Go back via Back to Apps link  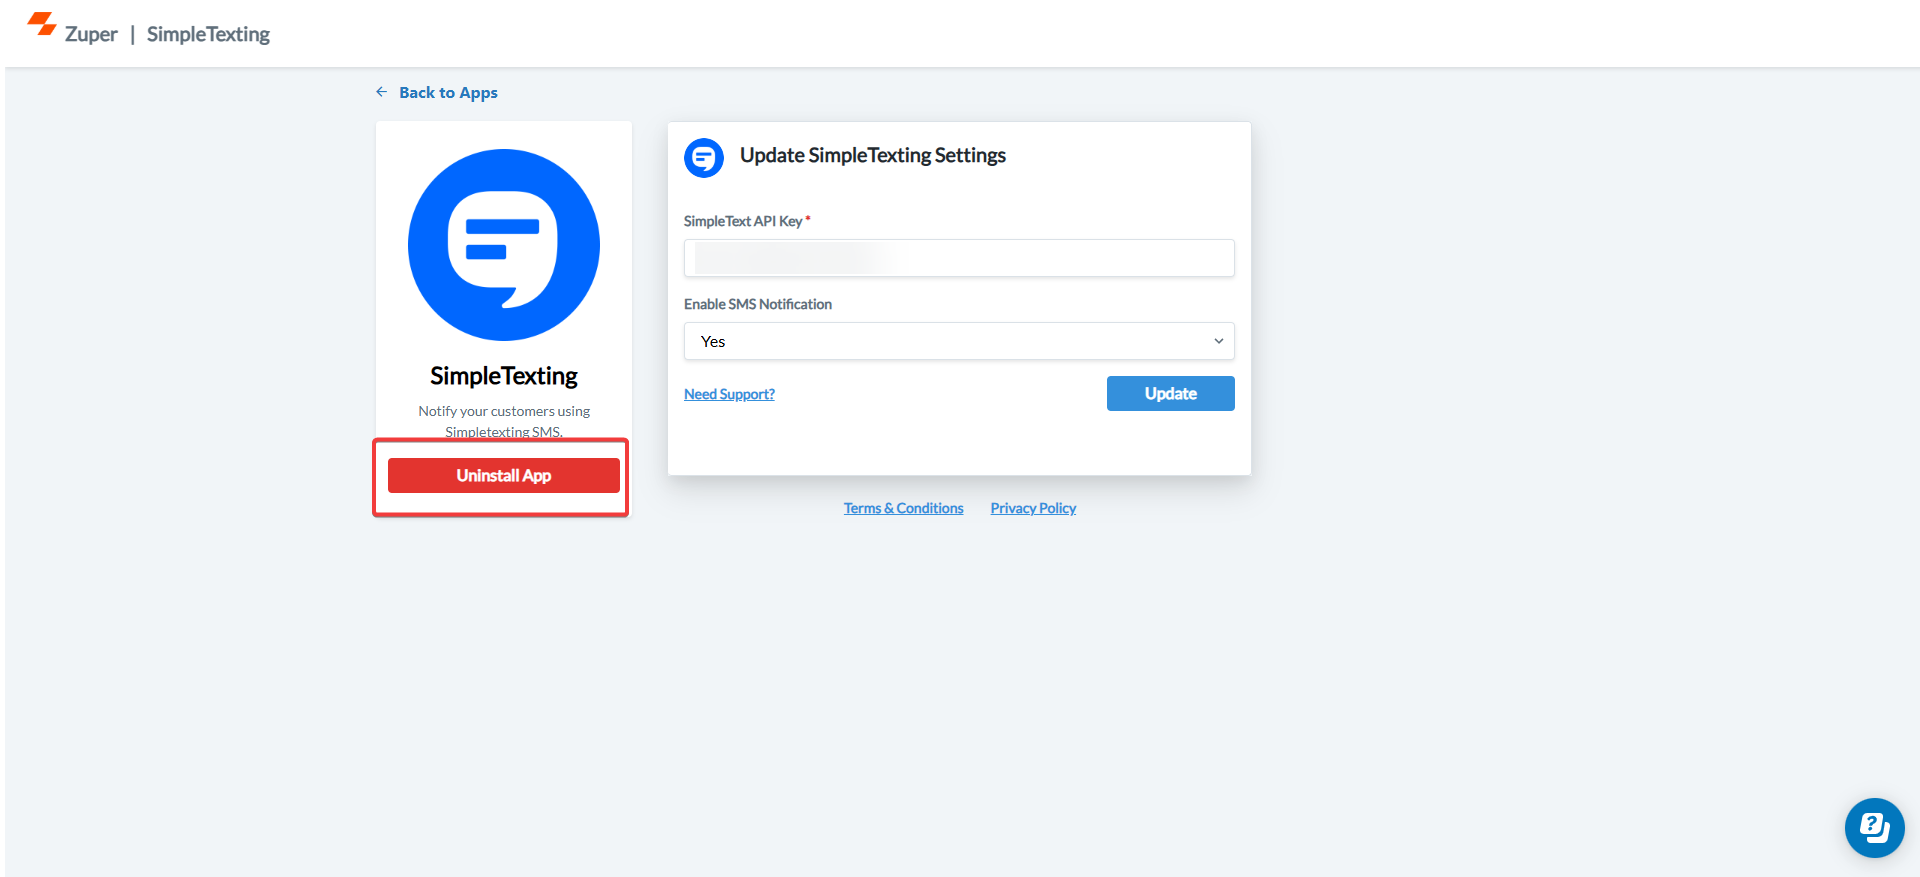click(448, 92)
